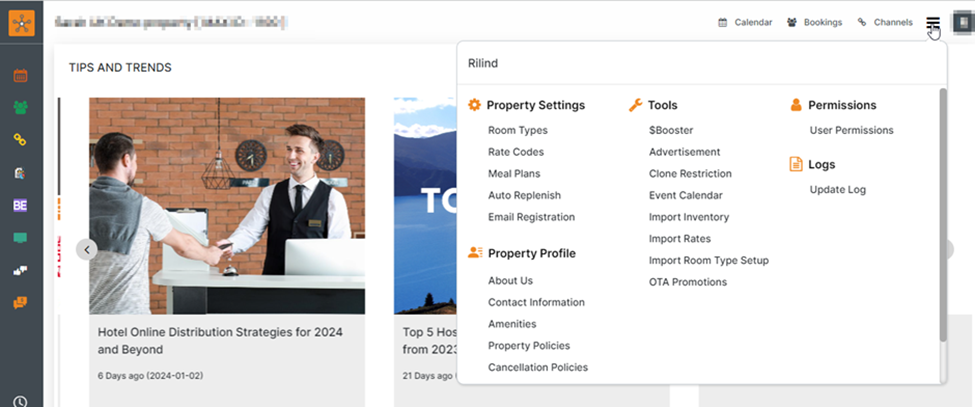This screenshot has width=975, height=407.
Task: Choose $Booster in the Tools menu
Action: click(x=670, y=130)
